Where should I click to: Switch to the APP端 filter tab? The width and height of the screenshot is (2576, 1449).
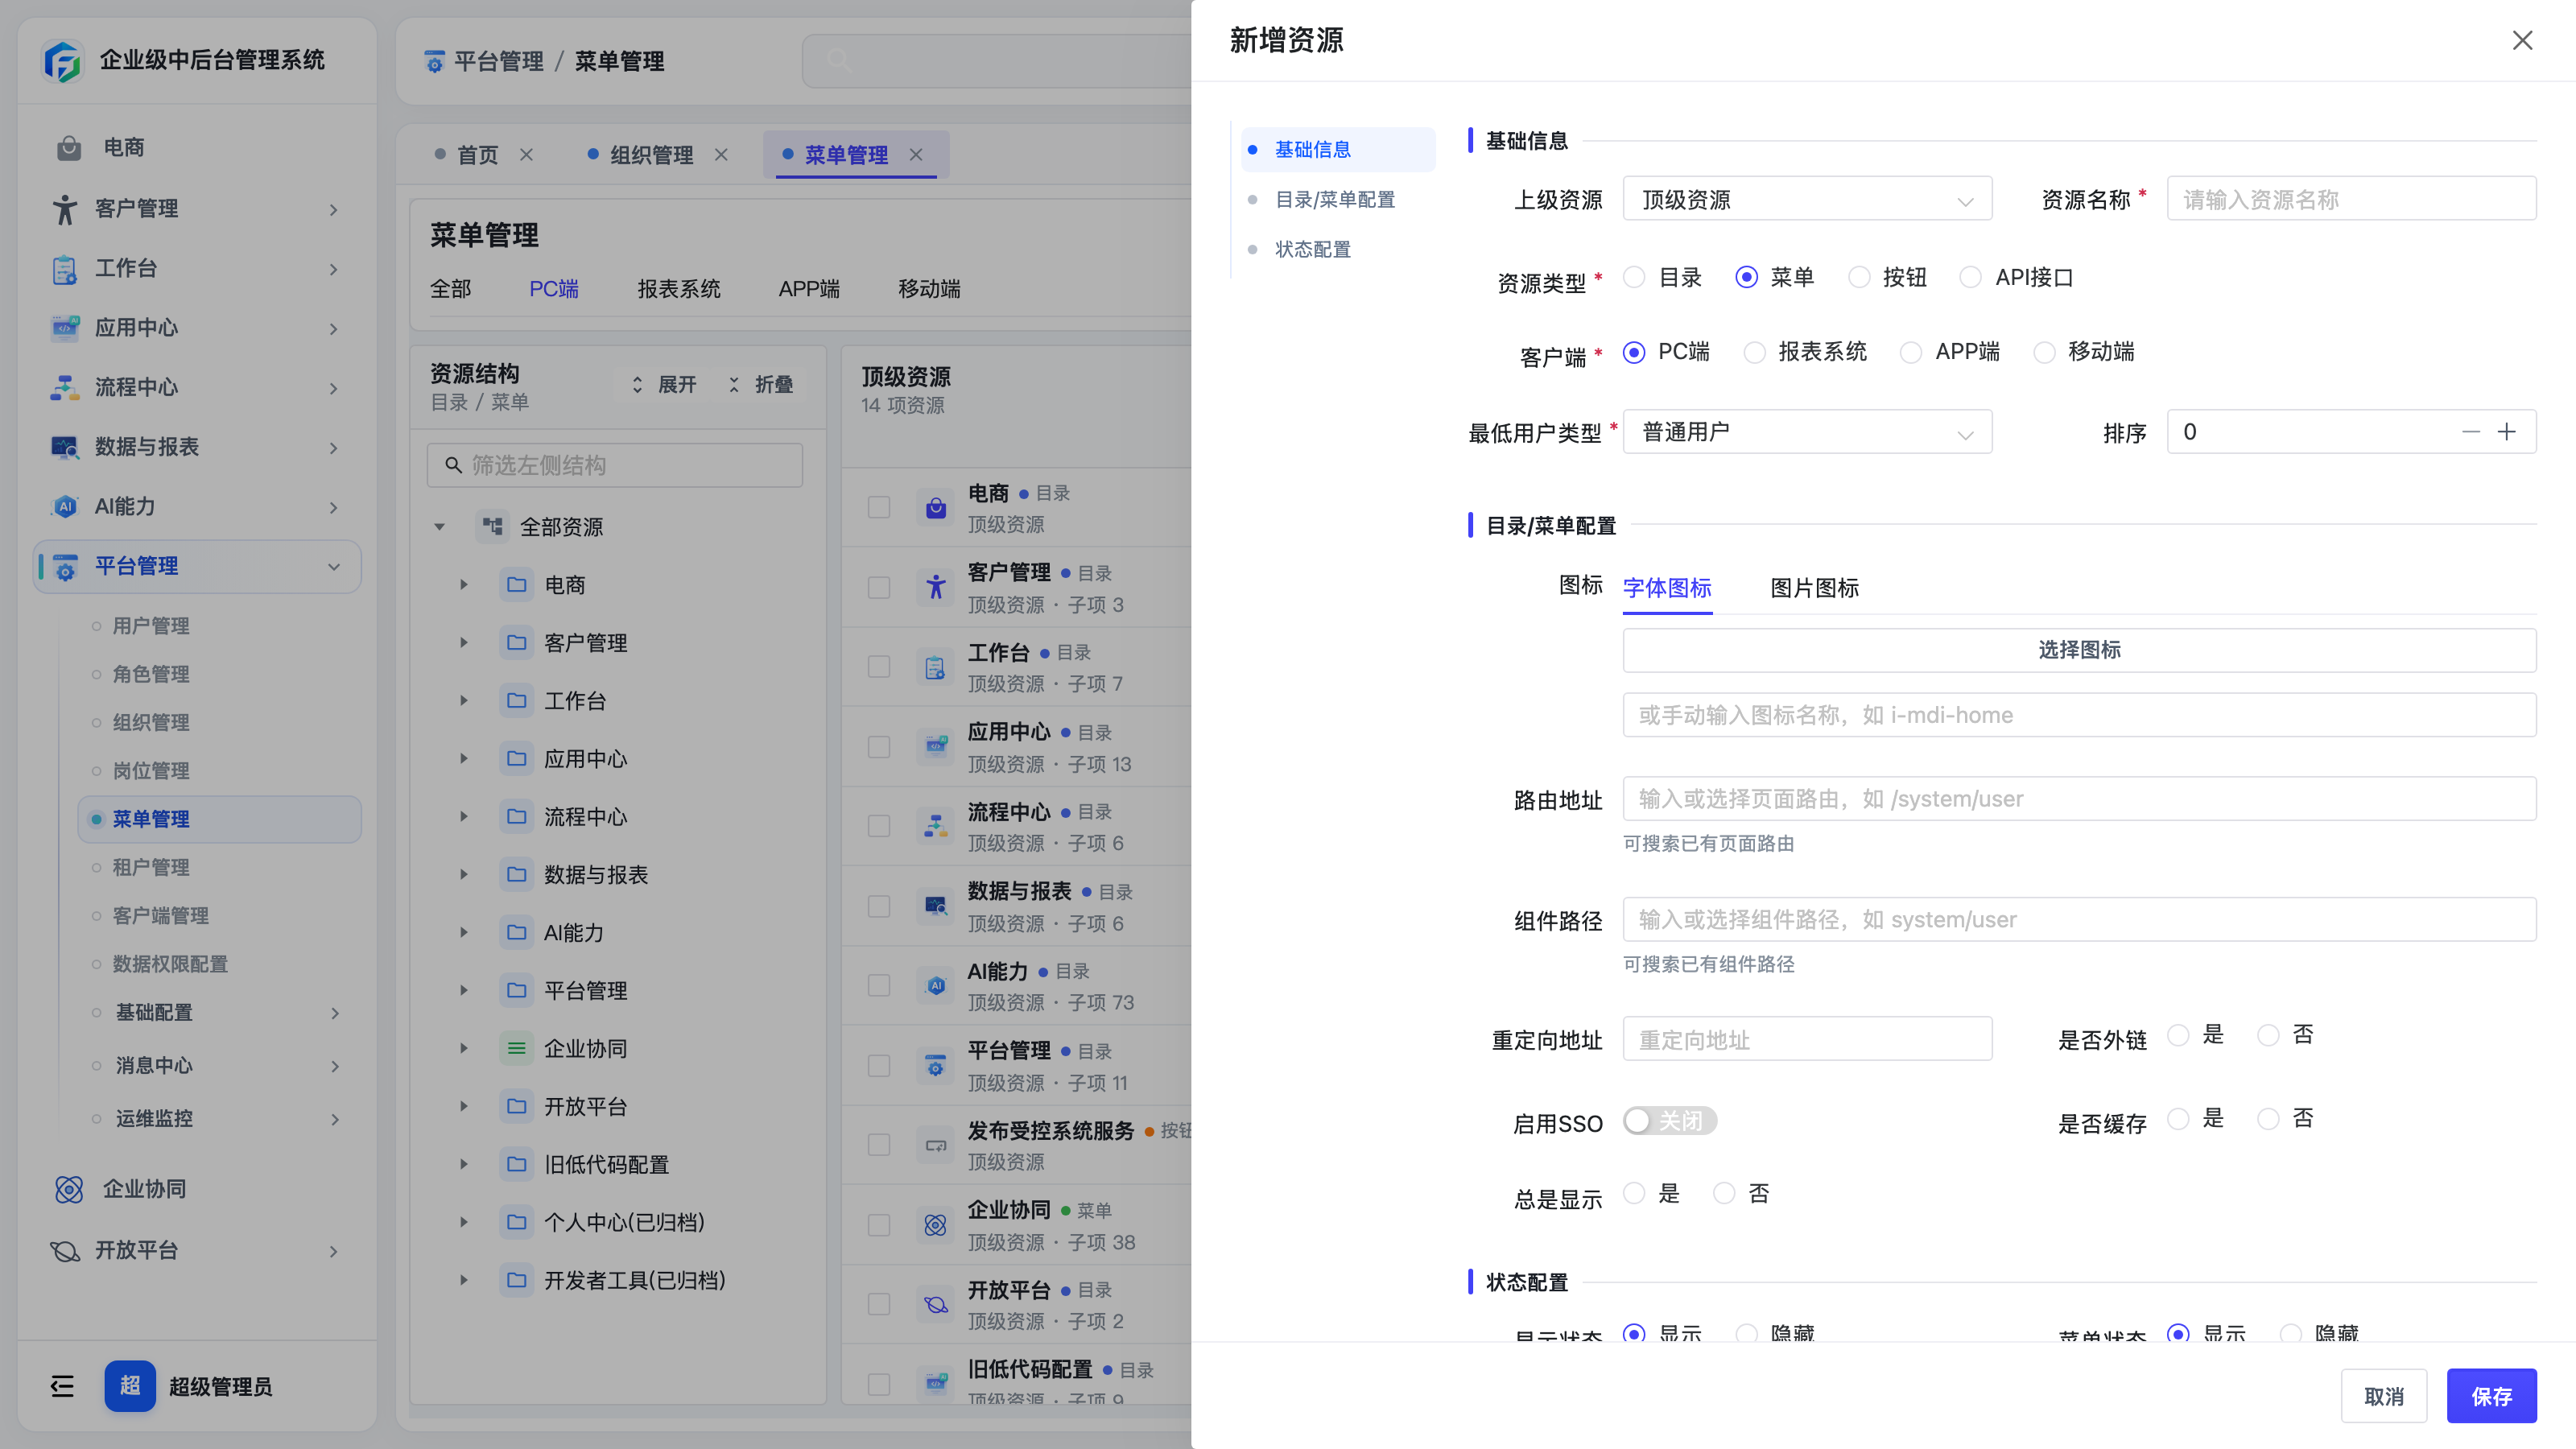click(809, 289)
